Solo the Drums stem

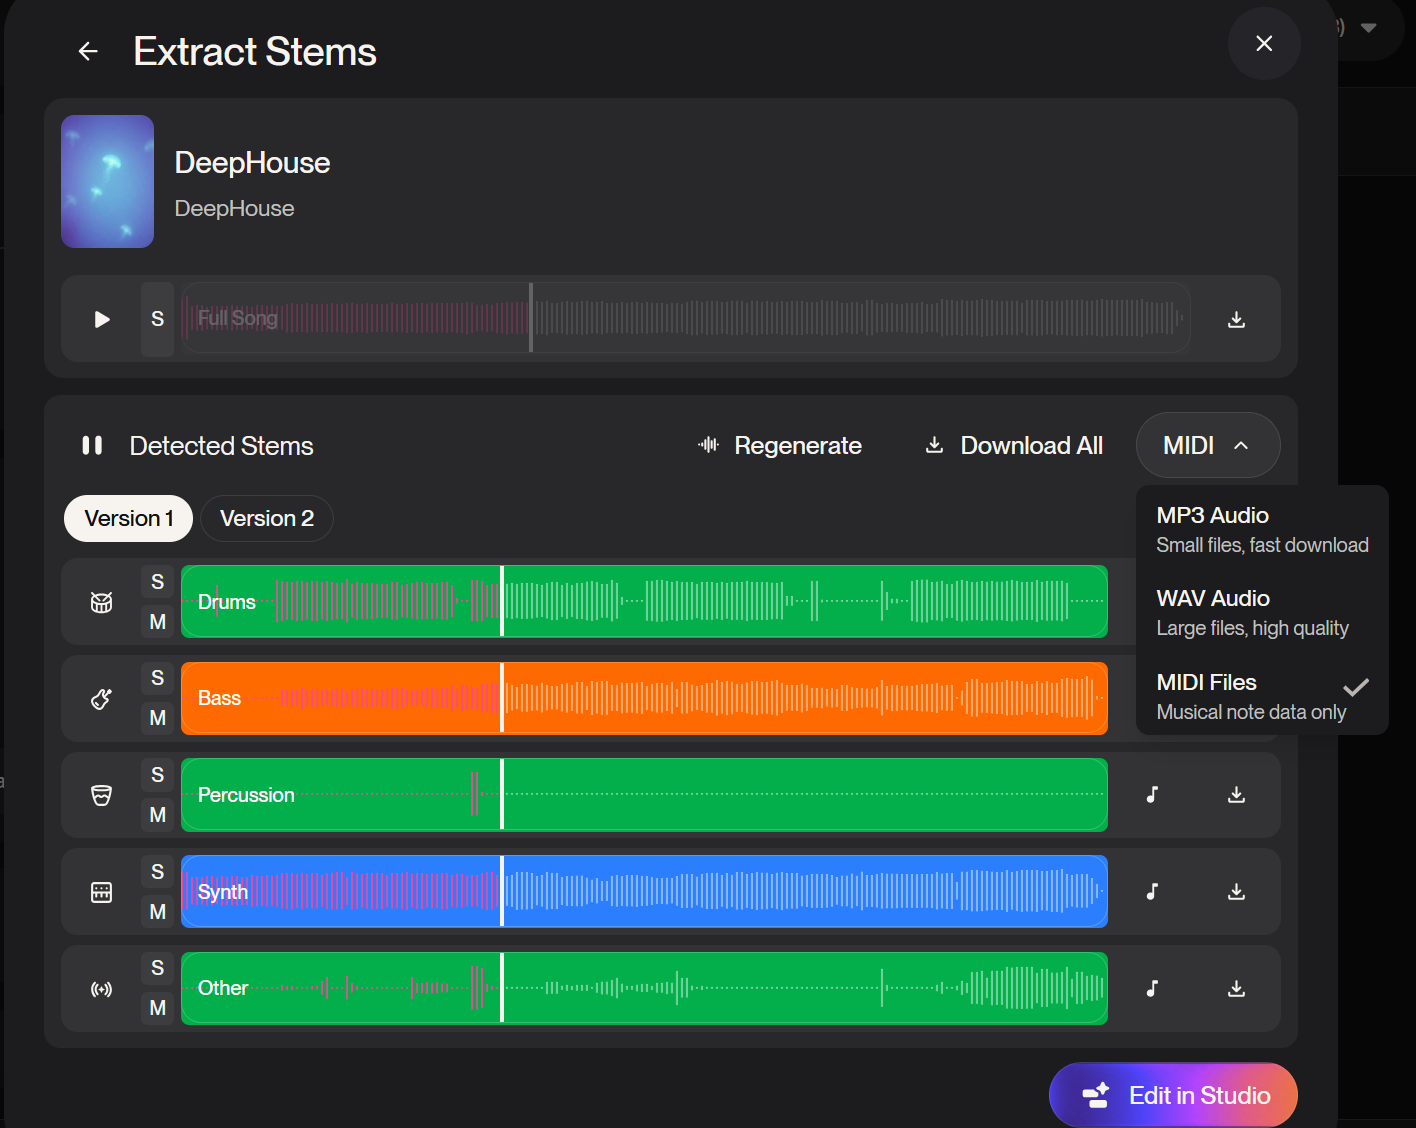(157, 582)
